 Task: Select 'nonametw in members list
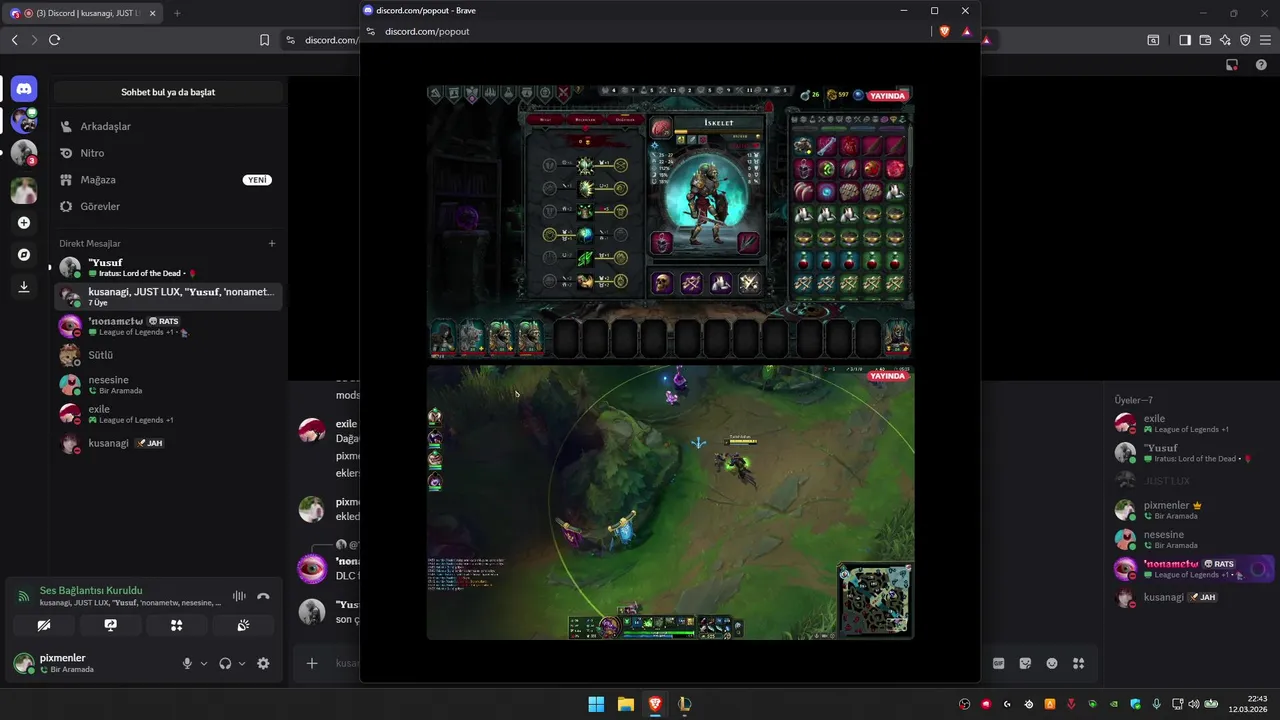1193,569
